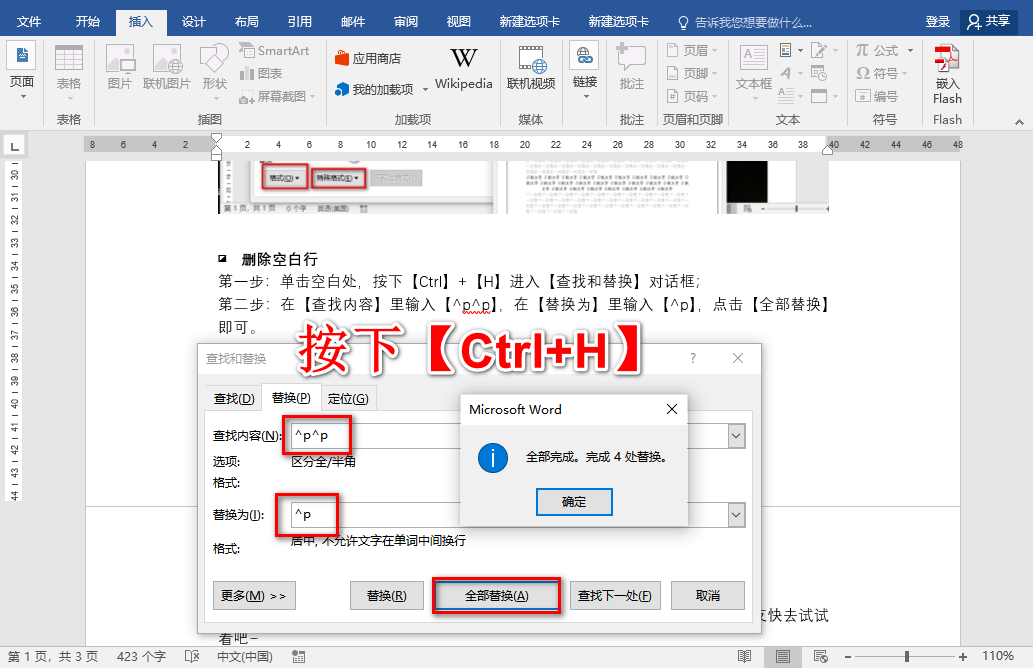Open the Quick Parts (文档部件) icon
1033x668 pixels.
point(791,51)
